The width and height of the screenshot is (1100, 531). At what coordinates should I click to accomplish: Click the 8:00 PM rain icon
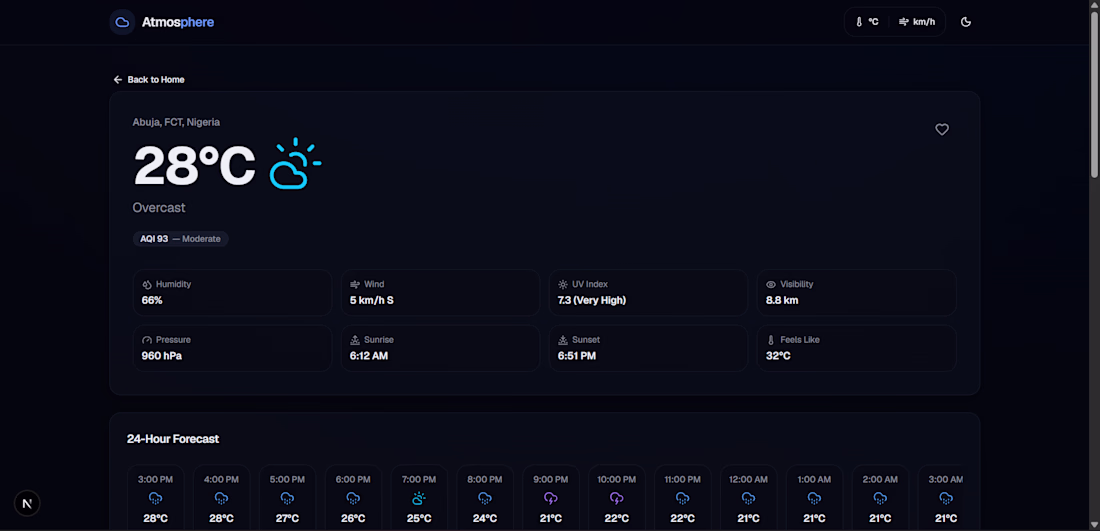click(x=485, y=499)
